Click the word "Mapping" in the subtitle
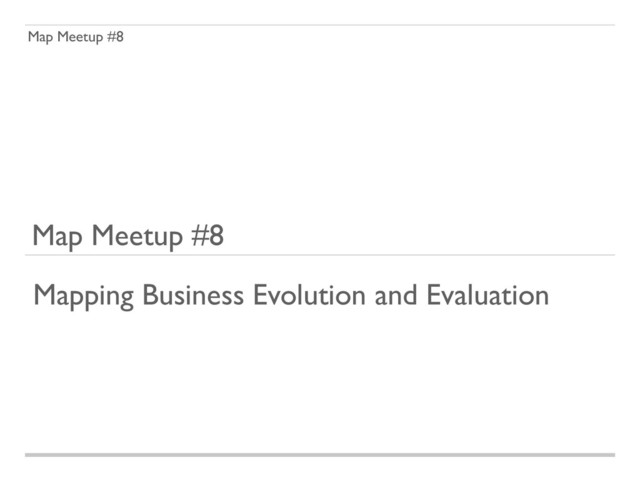 [x=83, y=297]
